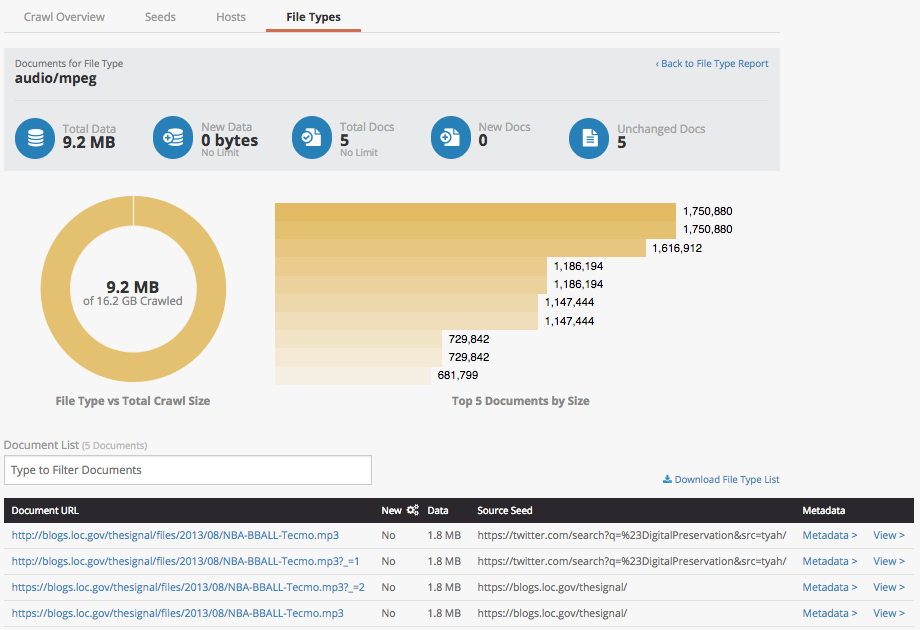Click the New Data icon
The image size is (920, 630).
[x=173, y=138]
